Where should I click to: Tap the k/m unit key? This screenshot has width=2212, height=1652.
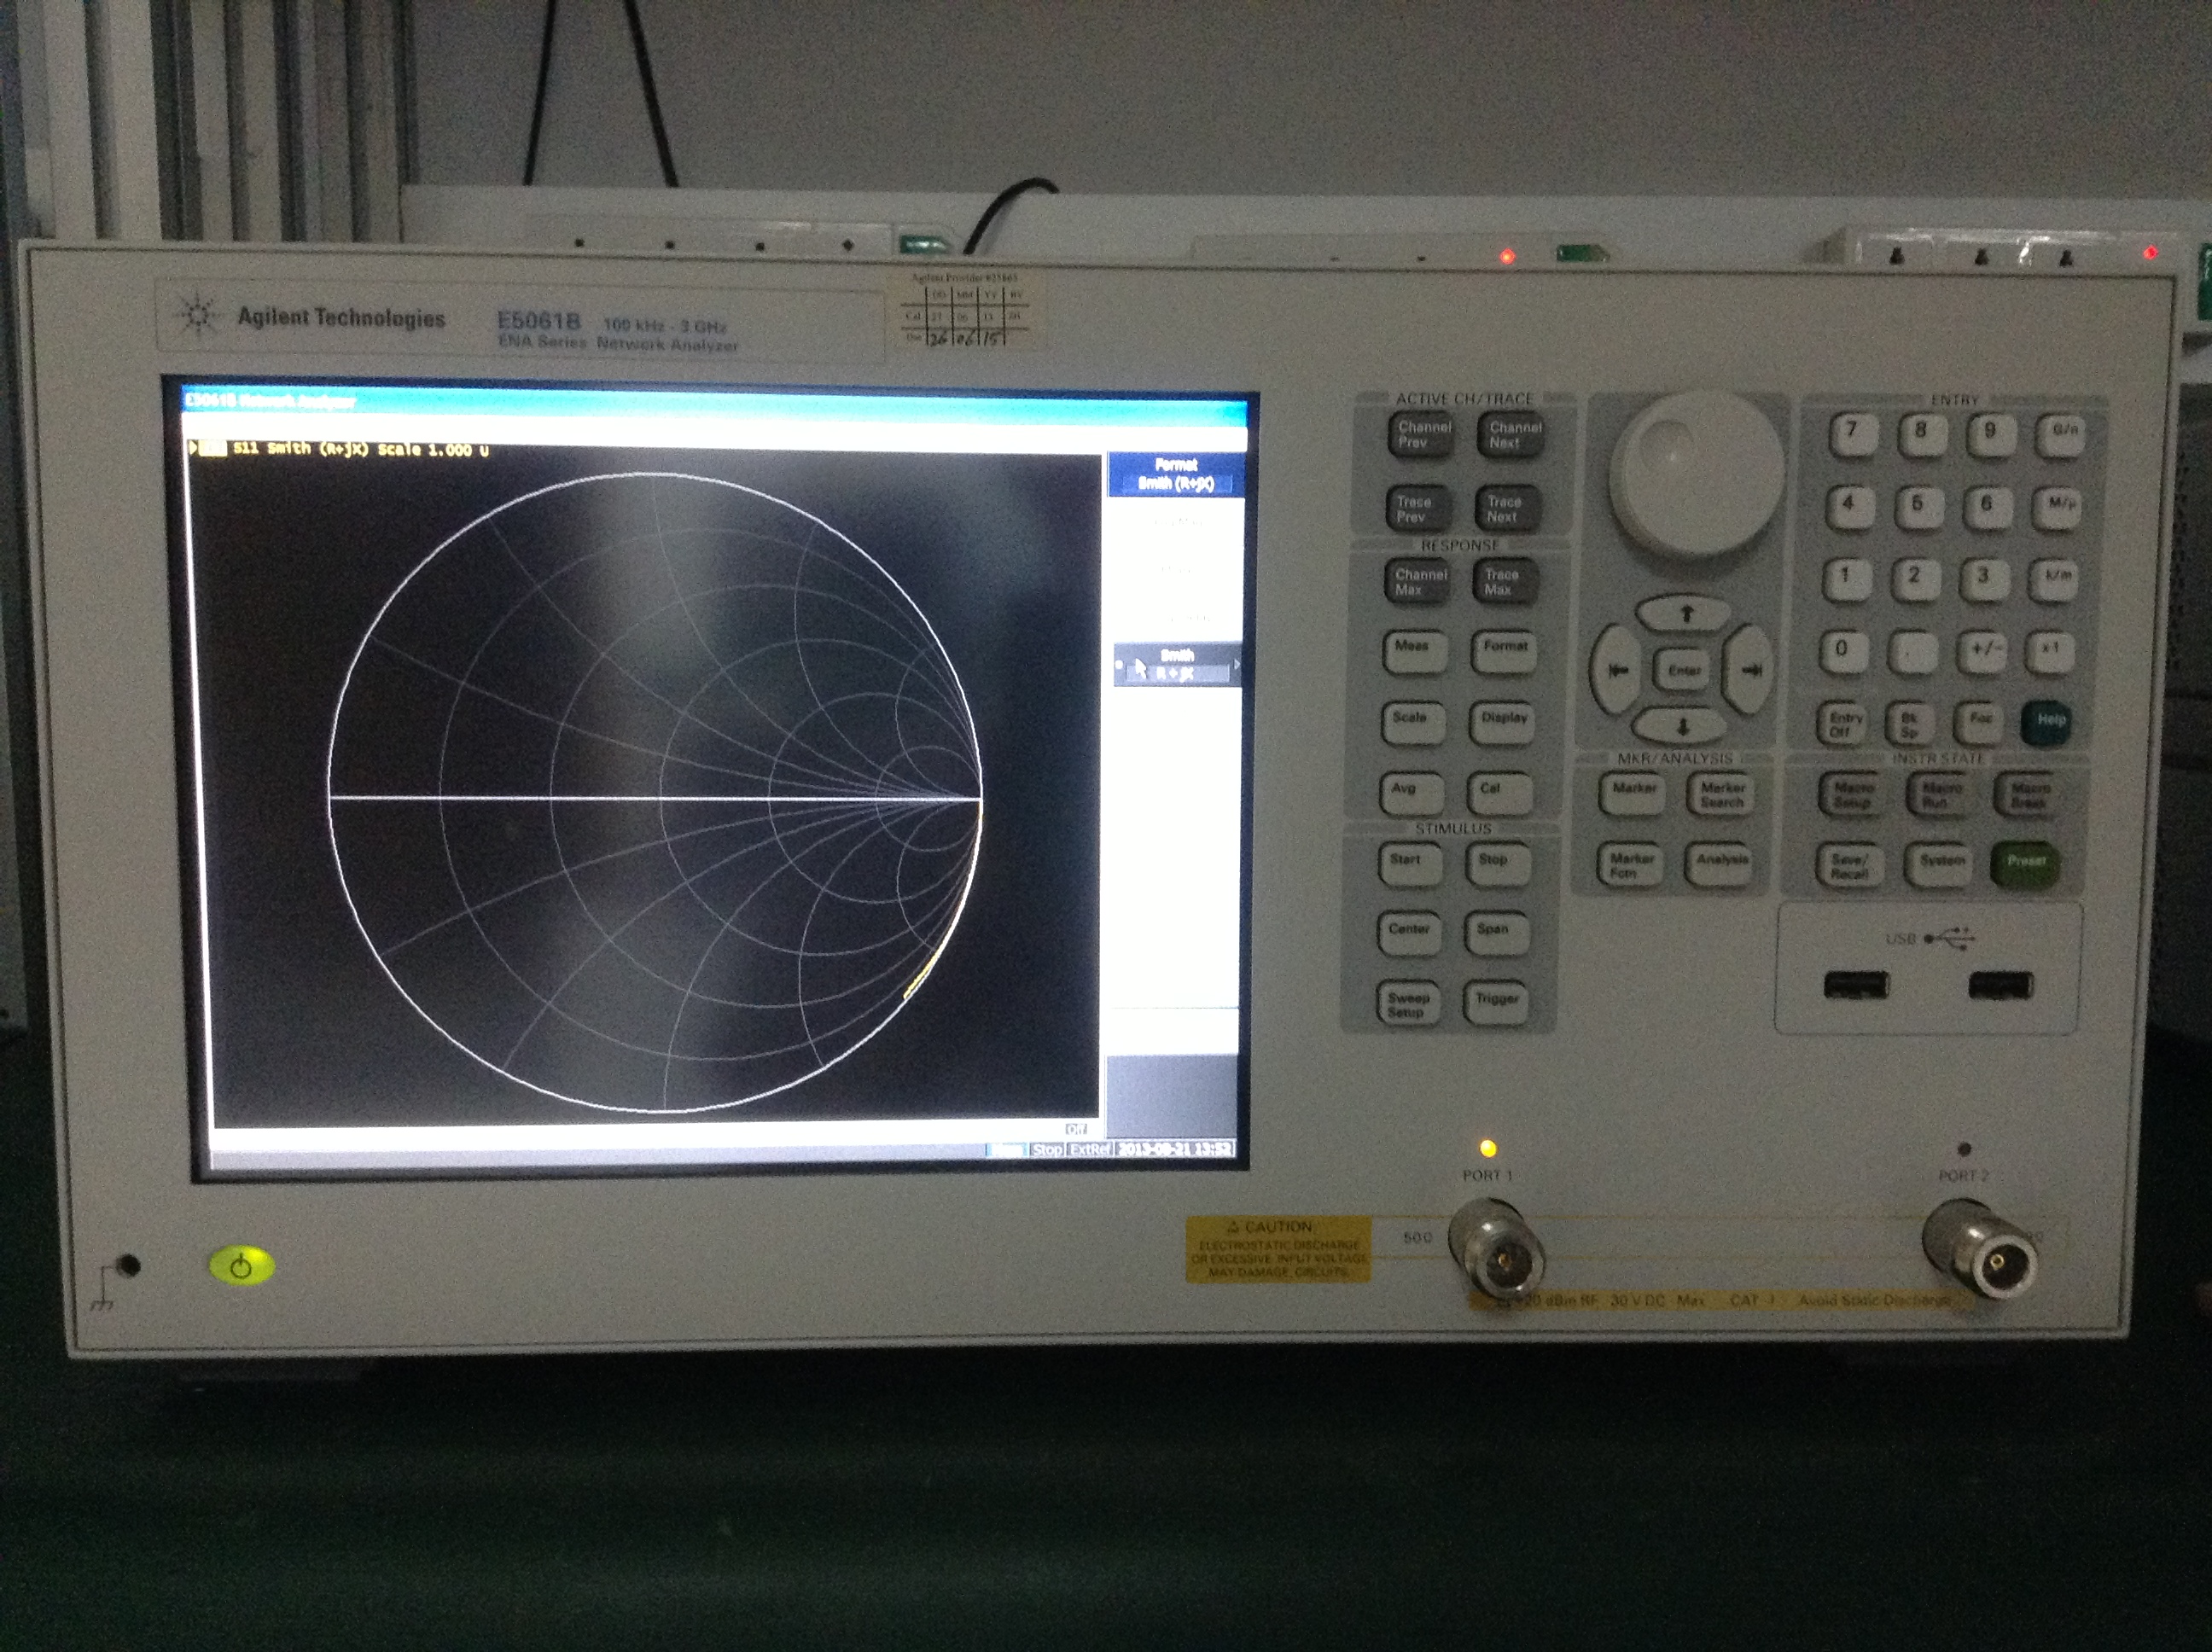[x=2054, y=579]
